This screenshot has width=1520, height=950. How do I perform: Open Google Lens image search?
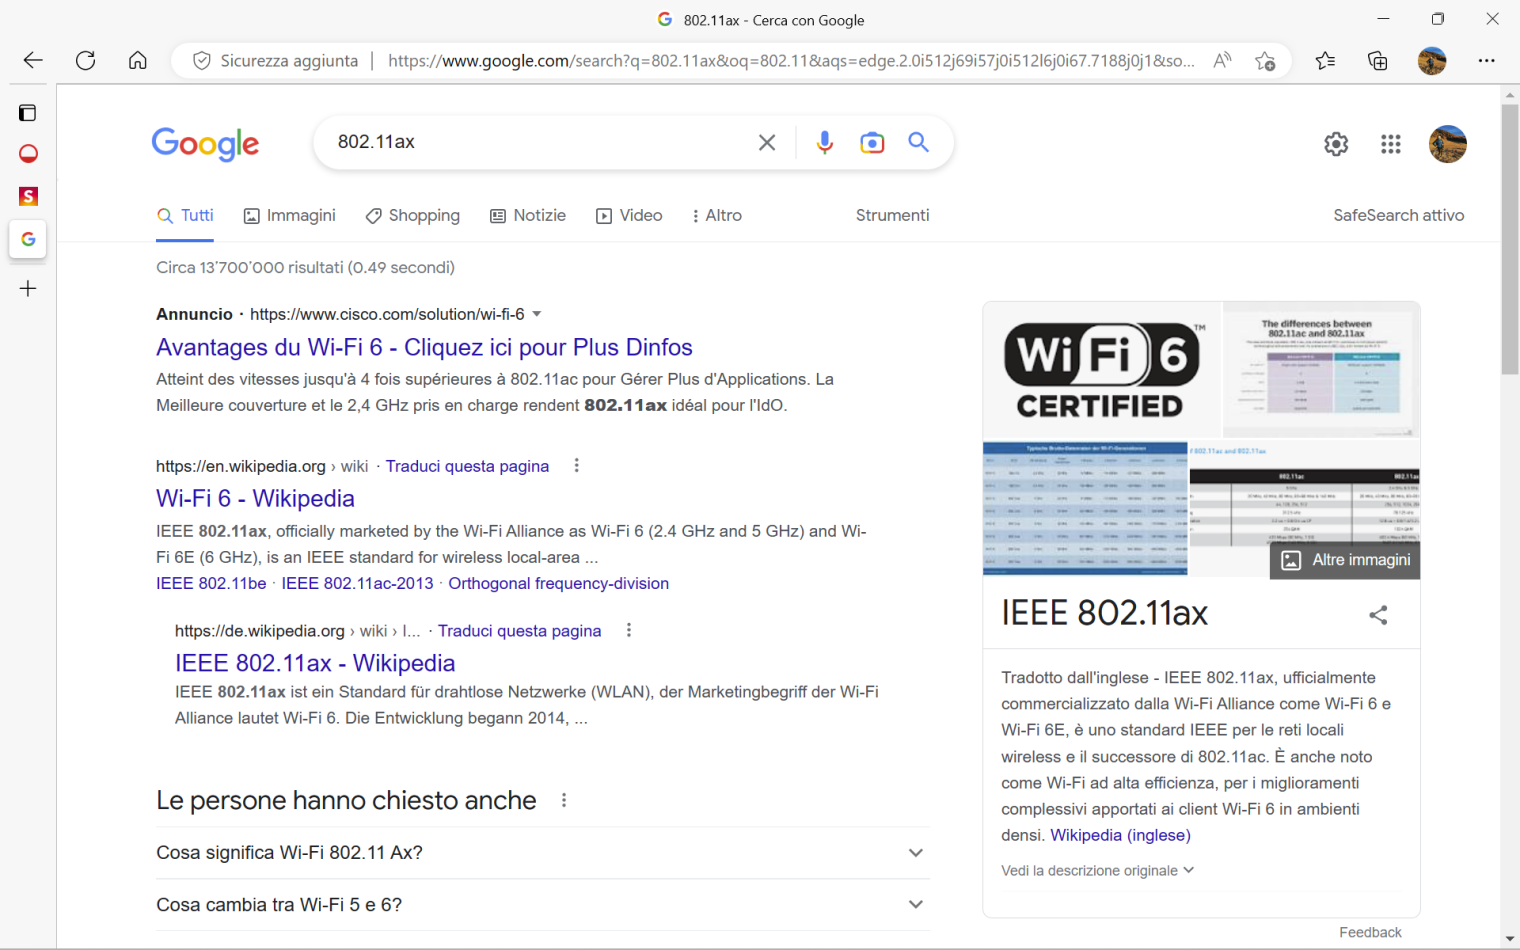872,143
